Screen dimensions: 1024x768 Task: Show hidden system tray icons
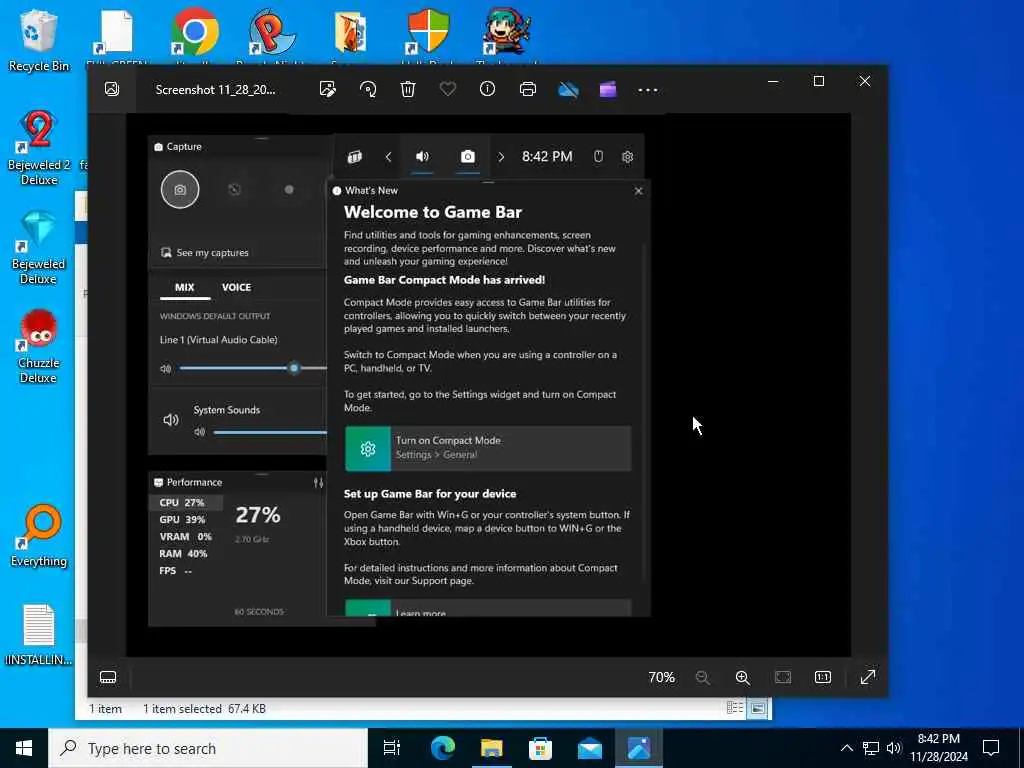846,748
